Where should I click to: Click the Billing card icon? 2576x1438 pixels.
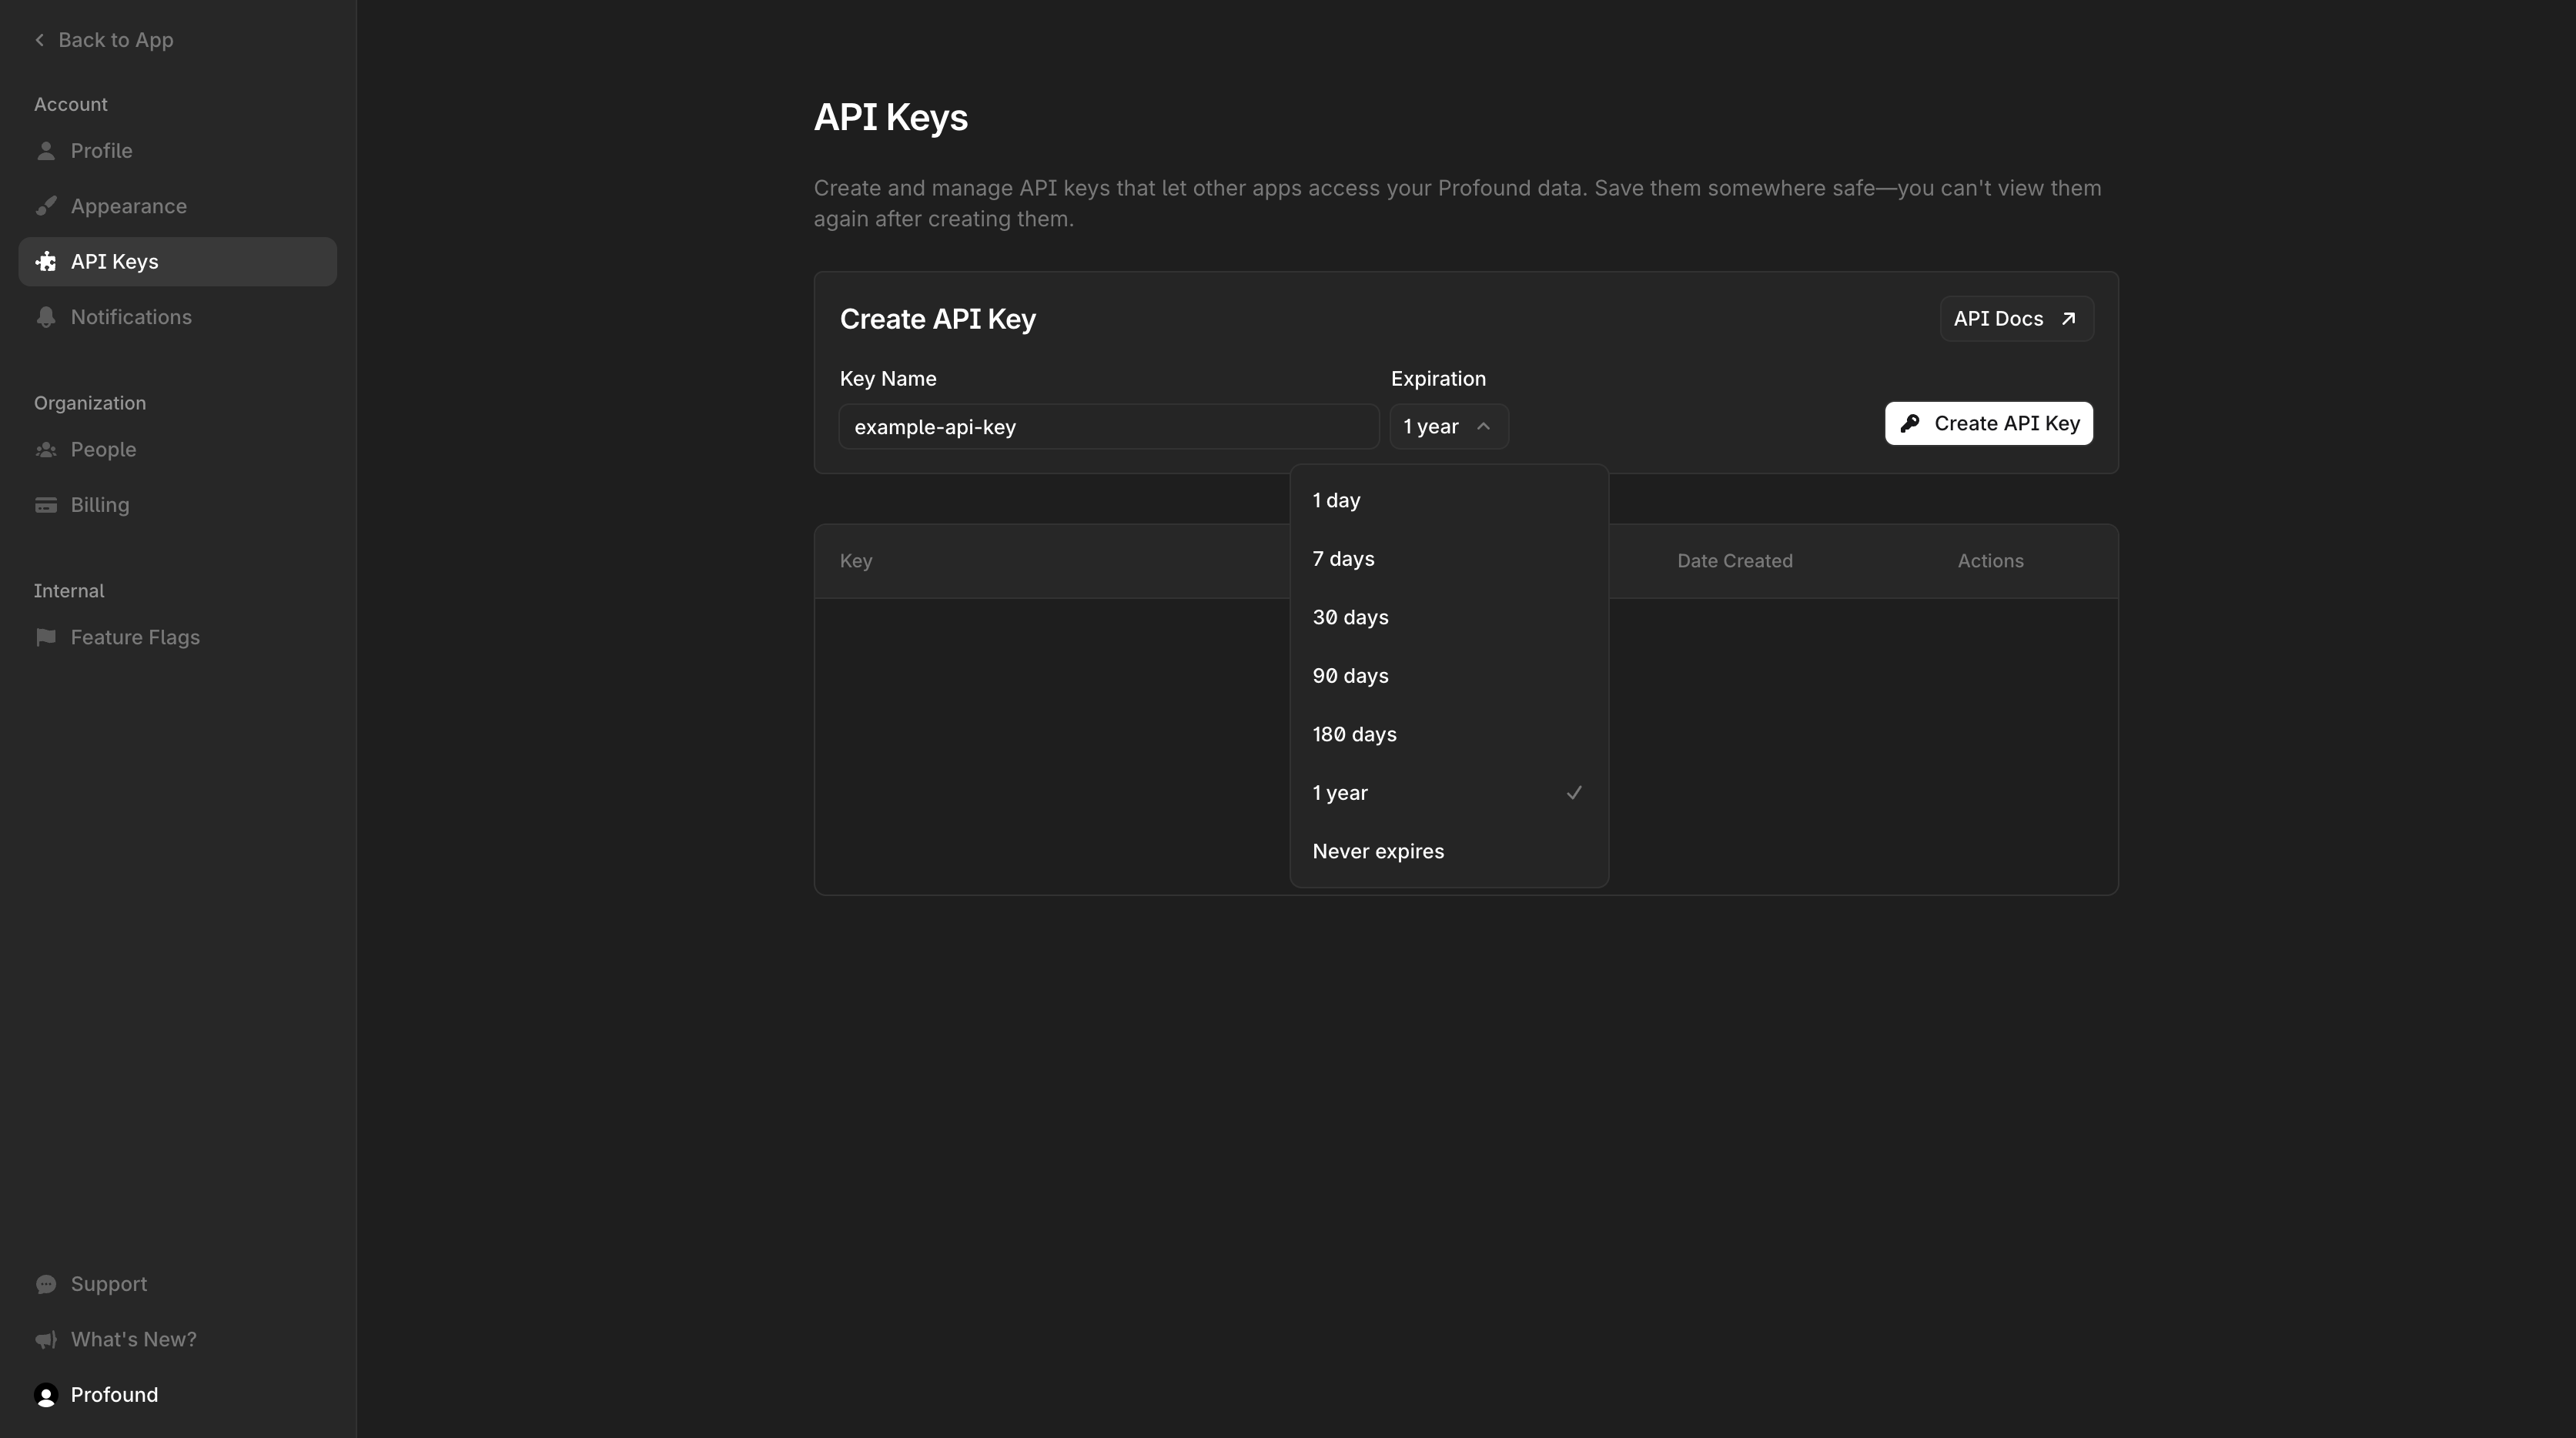(46, 505)
